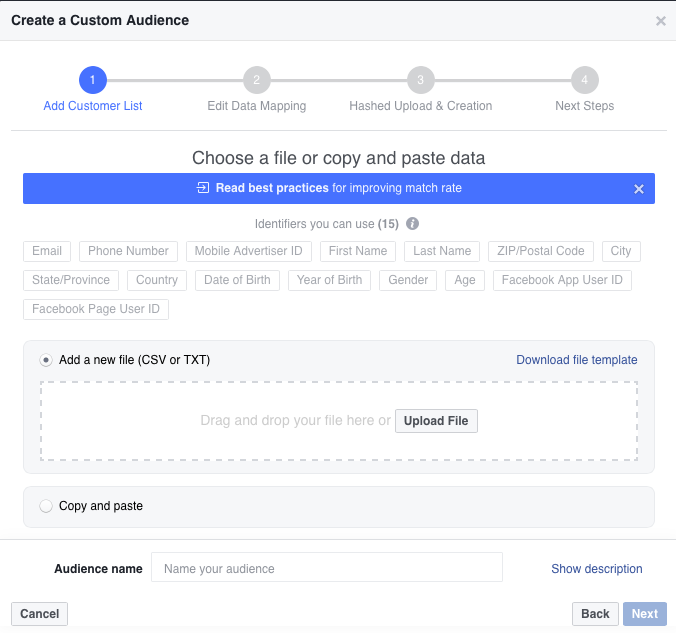The width and height of the screenshot is (676, 633).
Task: Select step 1 Add Customer List circle
Action: click(92, 80)
